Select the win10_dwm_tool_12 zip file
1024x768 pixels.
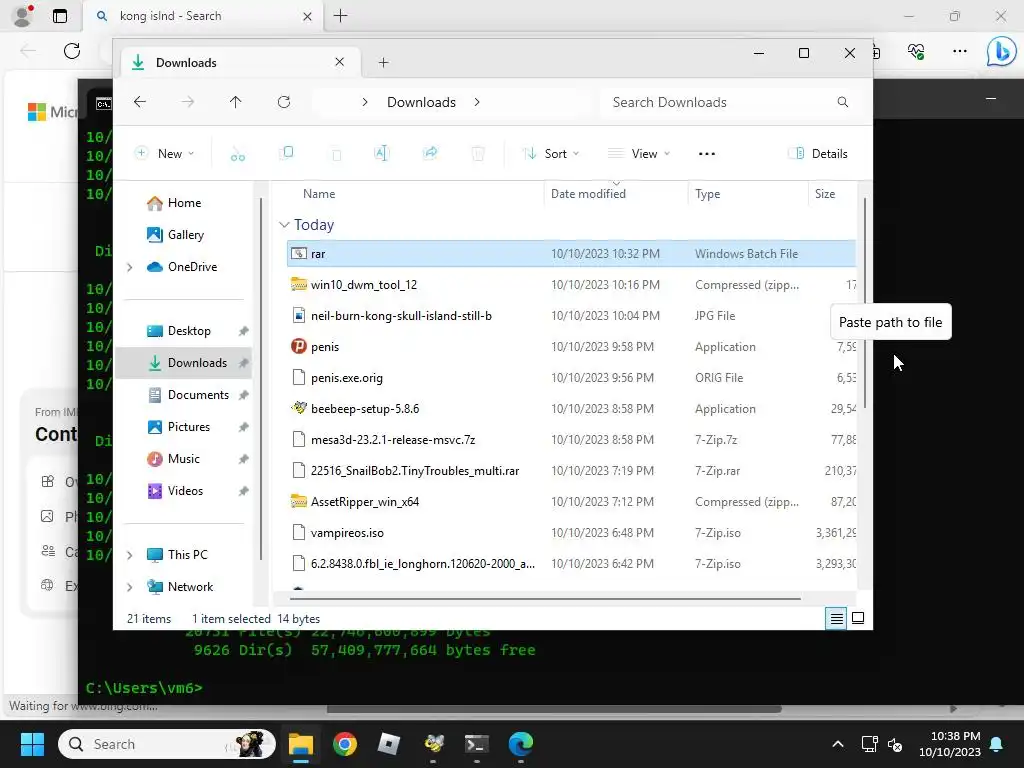[571, 285]
